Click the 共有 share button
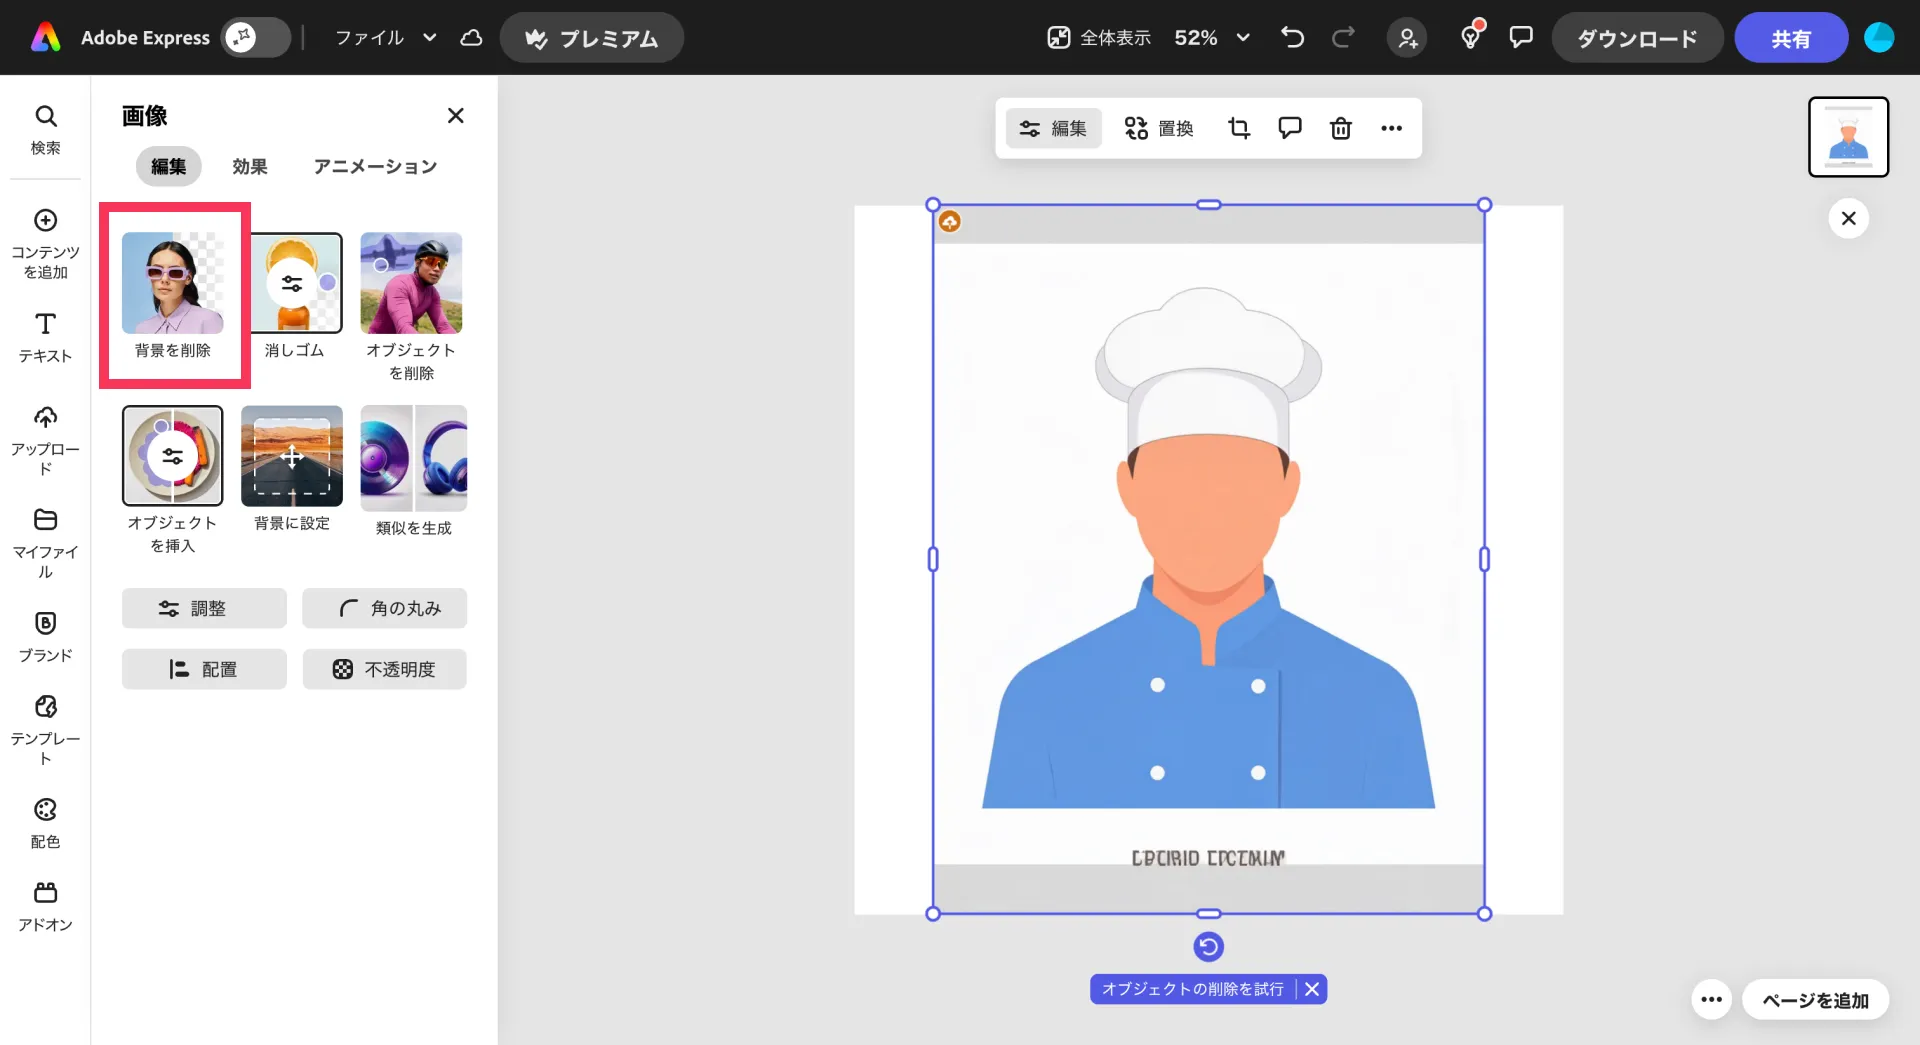This screenshot has width=1920, height=1045. pyautogui.click(x=1790, y=38)
